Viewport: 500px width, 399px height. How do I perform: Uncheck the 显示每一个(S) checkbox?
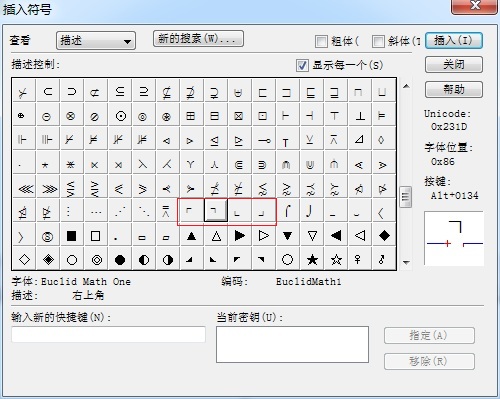pyautogui.click(x=302, y=65)
